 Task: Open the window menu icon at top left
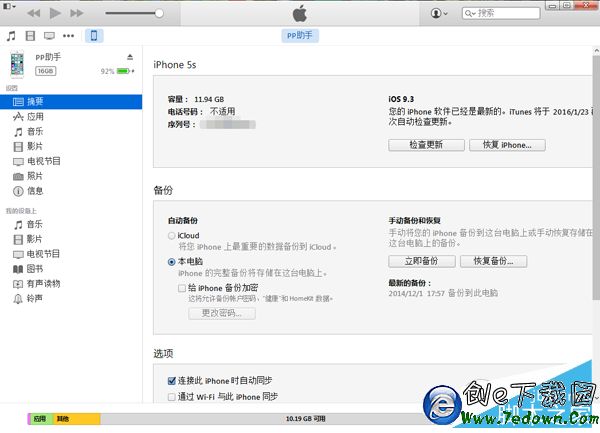10,7
